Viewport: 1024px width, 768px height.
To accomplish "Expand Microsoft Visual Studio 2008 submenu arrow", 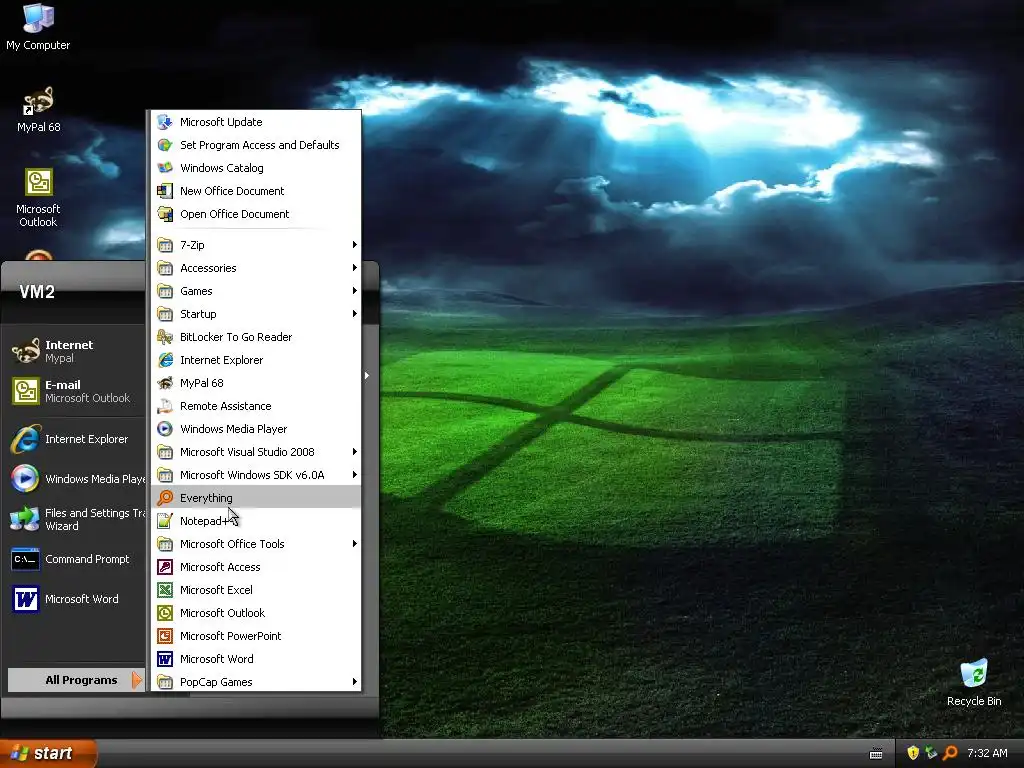I will (355, 452).
